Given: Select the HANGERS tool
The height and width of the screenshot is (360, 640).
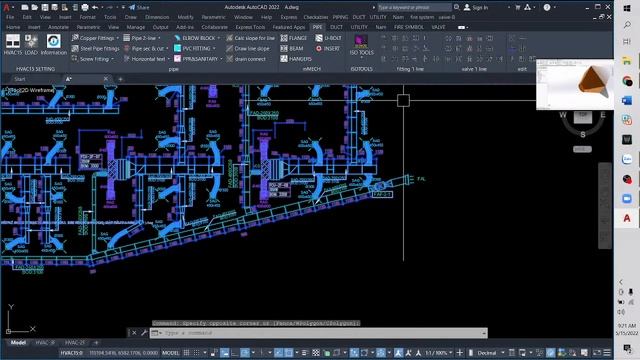Looking at the screenshot, I should (296, 59).
